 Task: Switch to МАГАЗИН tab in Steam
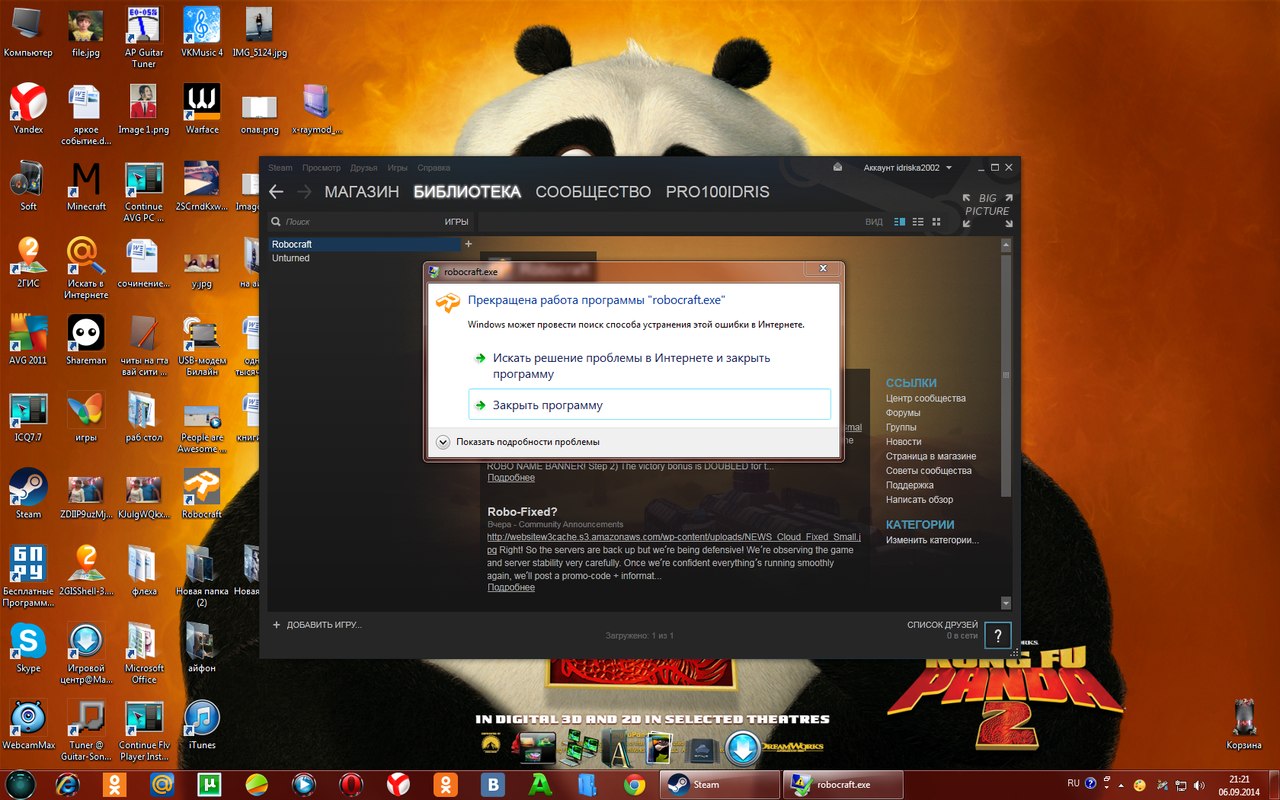pos(362,192)
